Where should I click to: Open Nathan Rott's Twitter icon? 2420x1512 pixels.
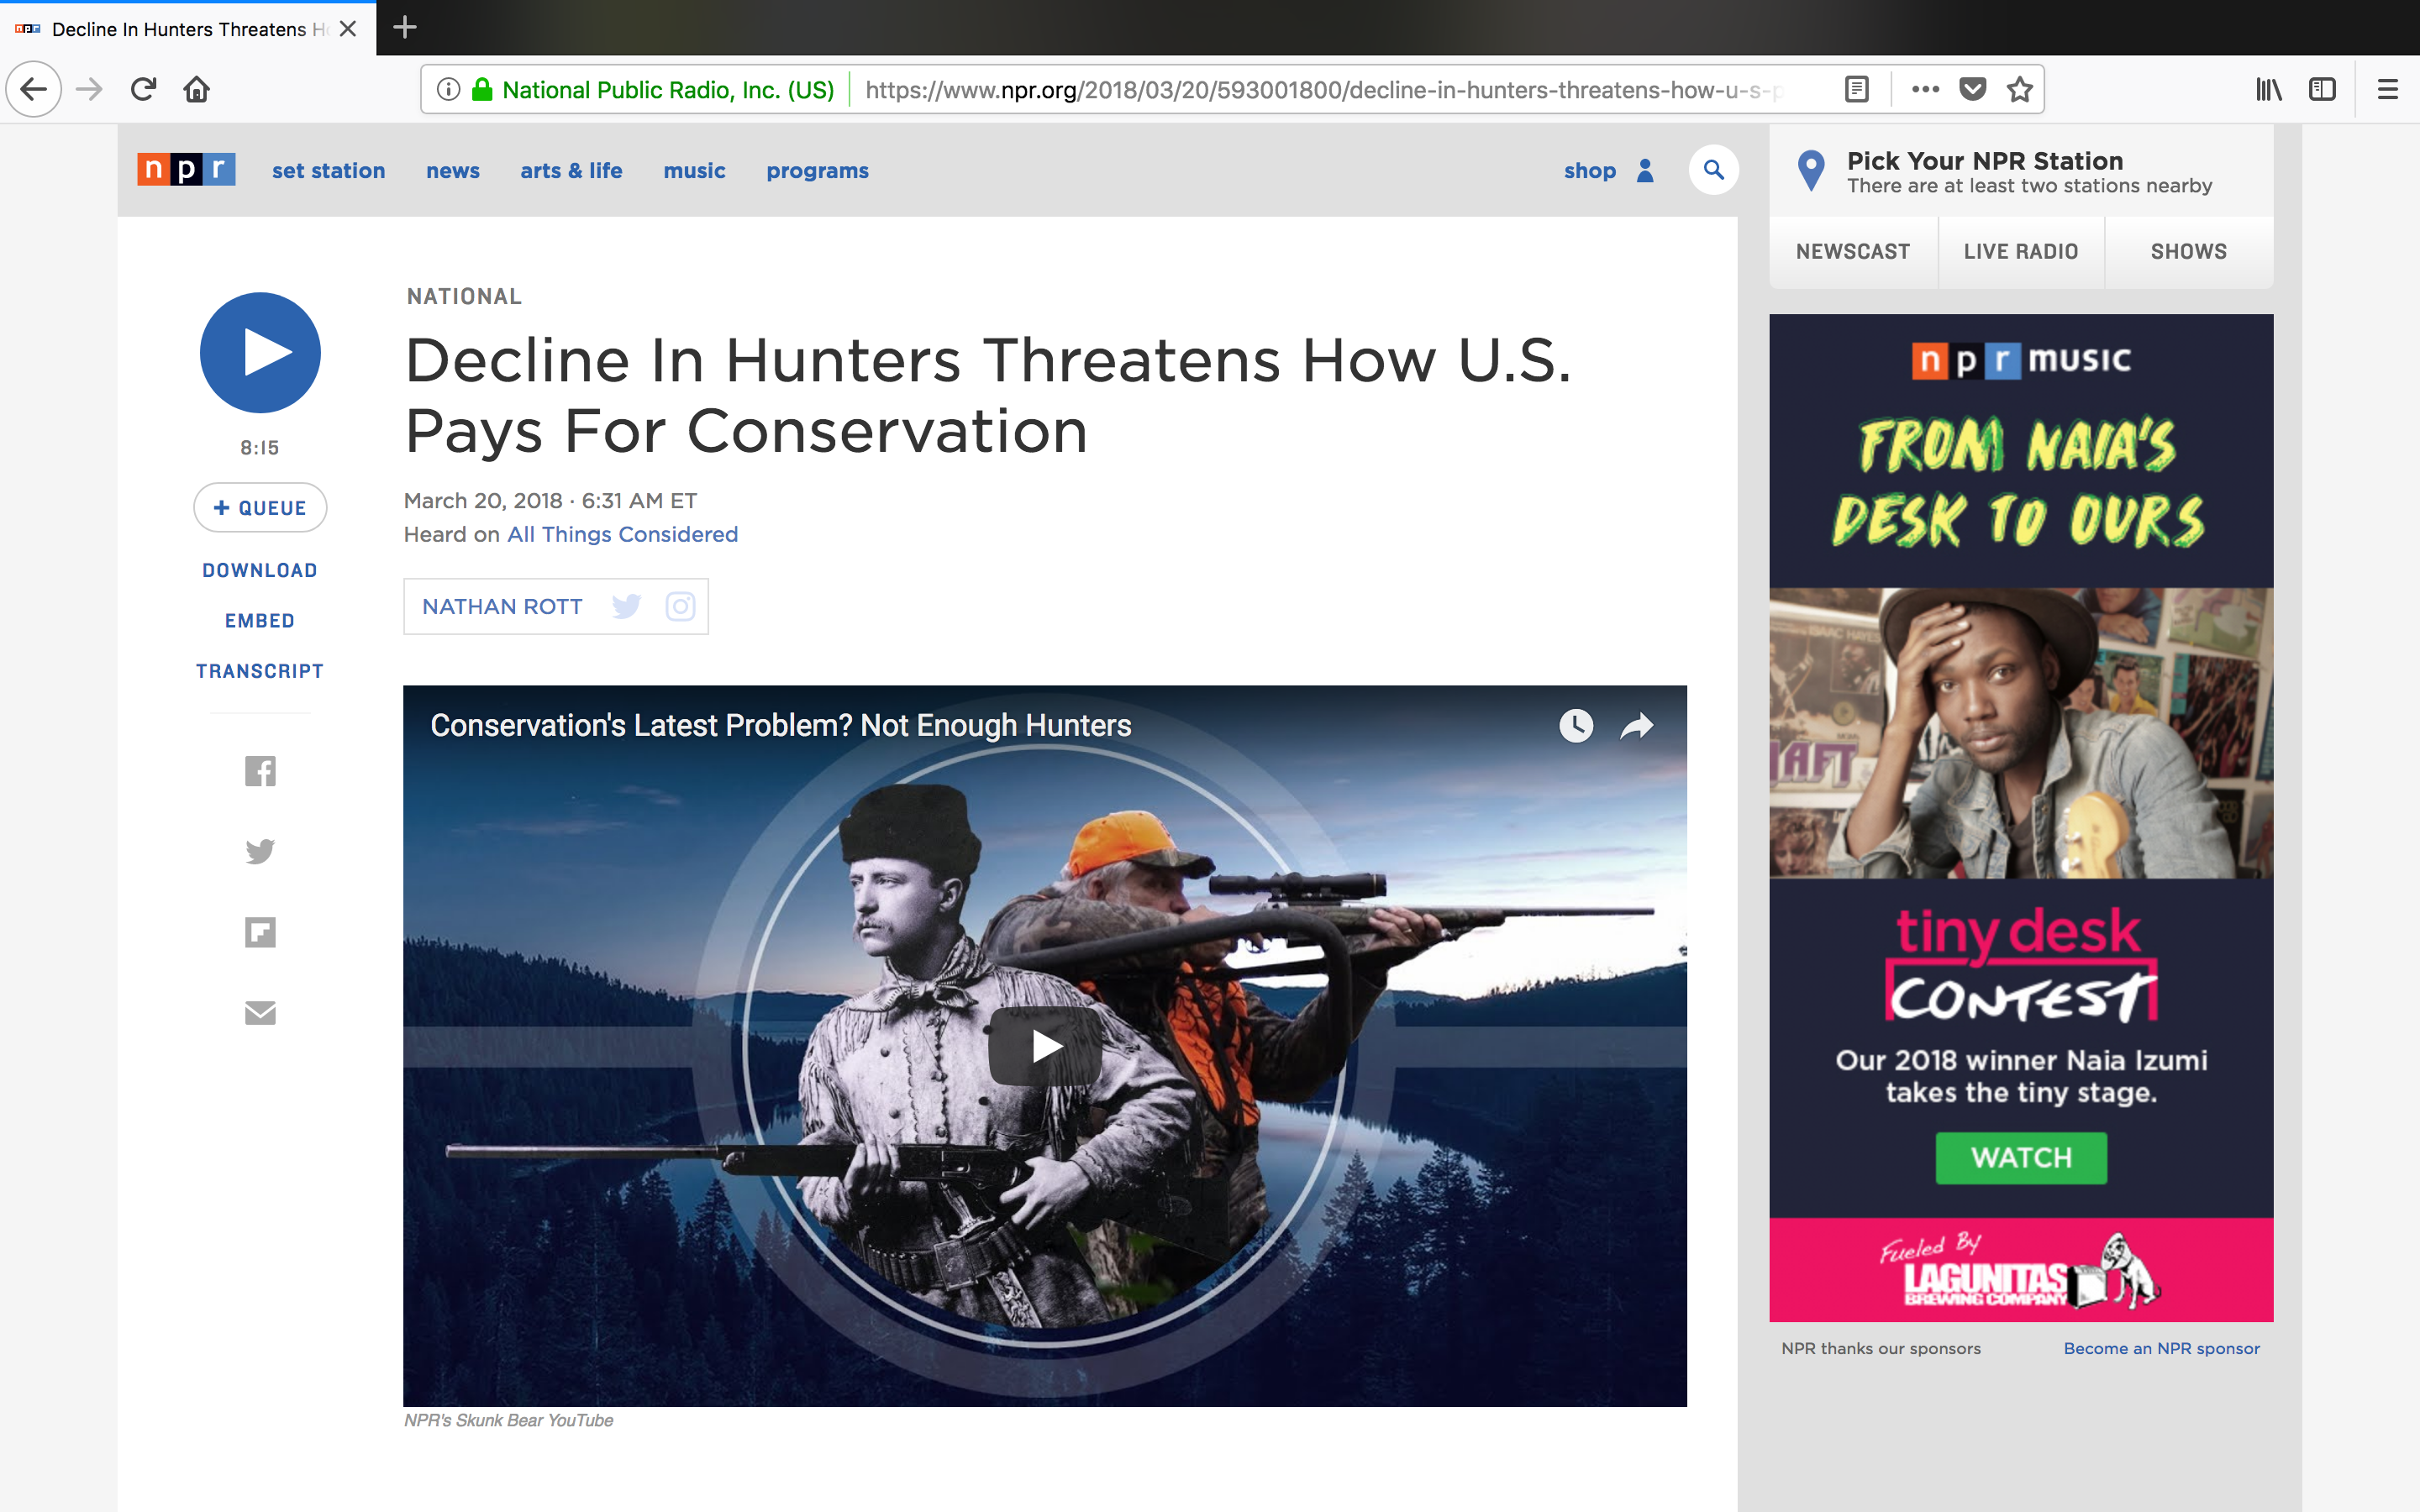coord(626,606)
